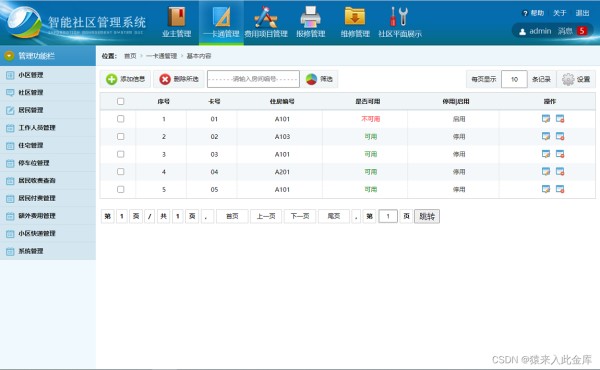Click 一卡通管理 in the breadcrumb

pyautogui.click(x=161, y=56)
